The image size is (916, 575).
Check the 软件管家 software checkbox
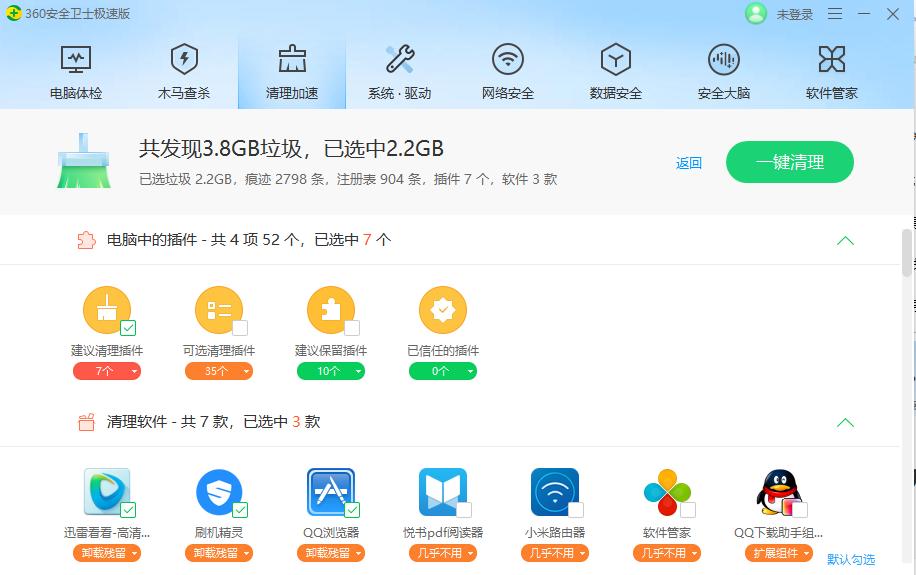(689, 510)
